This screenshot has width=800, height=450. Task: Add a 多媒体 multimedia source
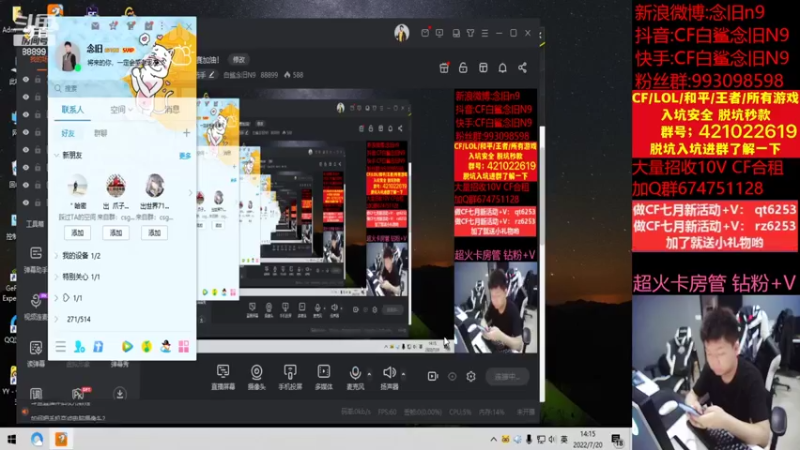pos(323,377)
